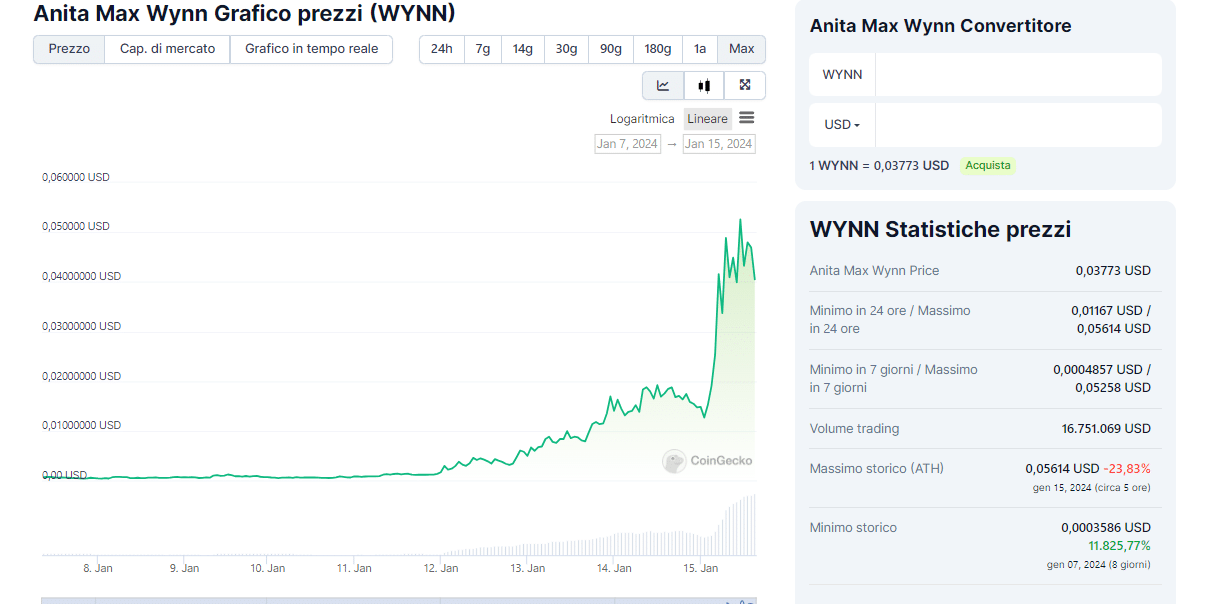Open the USD currency dropdown

pyautogui.click(x=842, y=125)
